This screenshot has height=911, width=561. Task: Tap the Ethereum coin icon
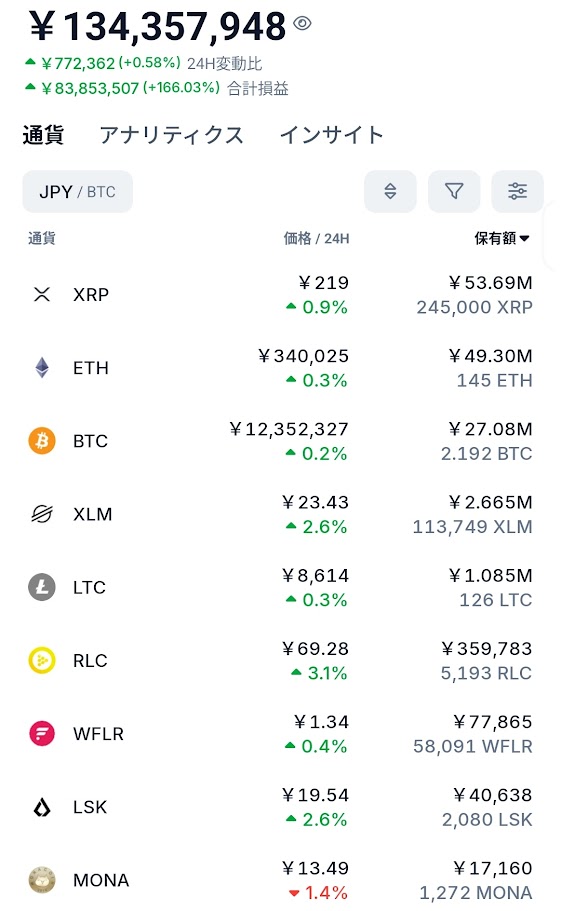pyautogui.click(x=42, y=368)
